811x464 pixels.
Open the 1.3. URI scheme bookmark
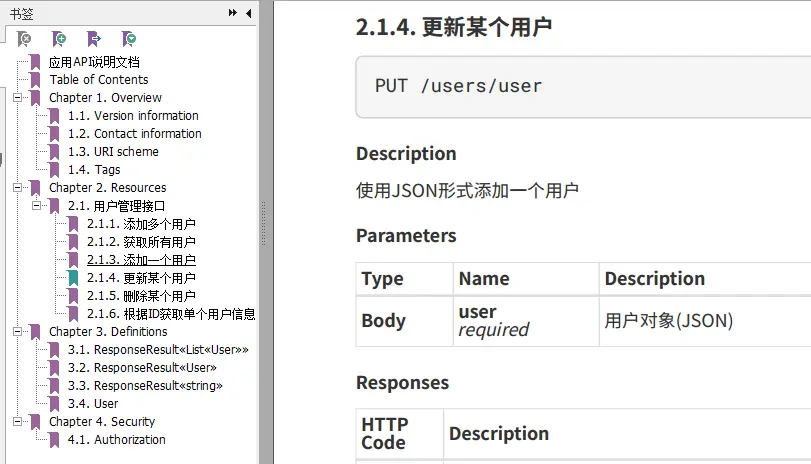point(113,152)
